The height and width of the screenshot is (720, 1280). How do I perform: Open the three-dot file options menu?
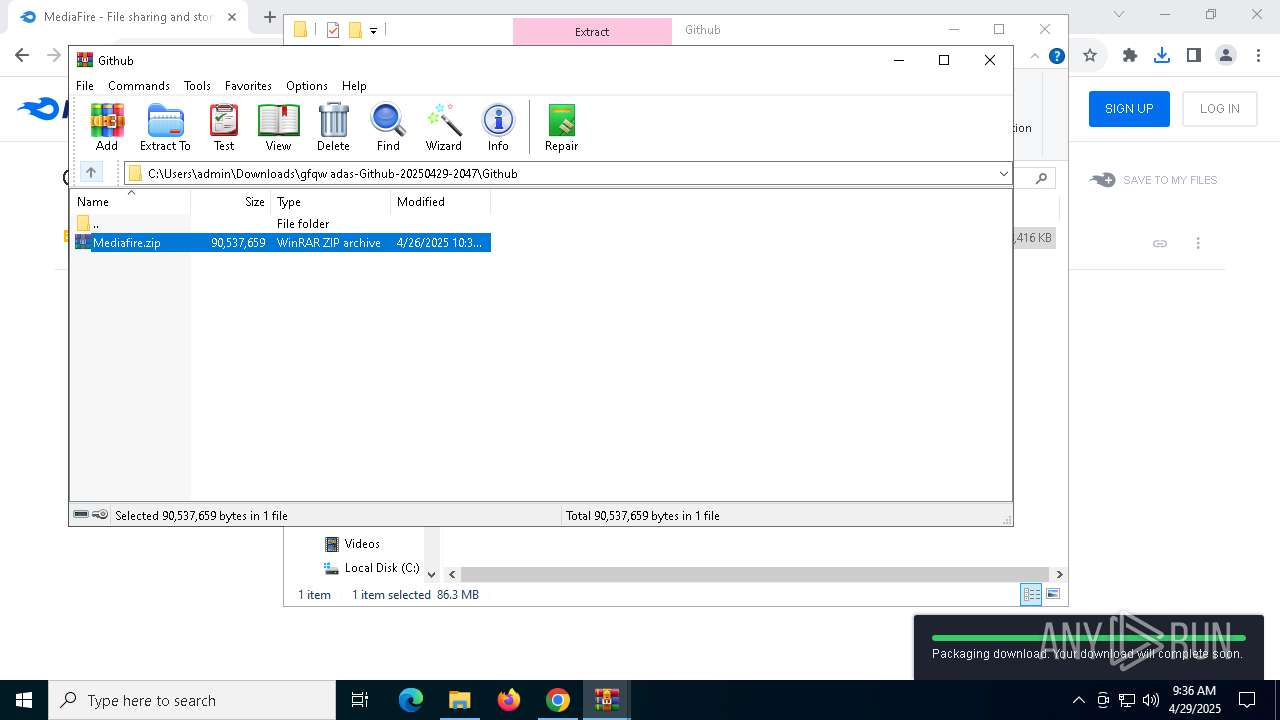click(x=1198, y=243)
